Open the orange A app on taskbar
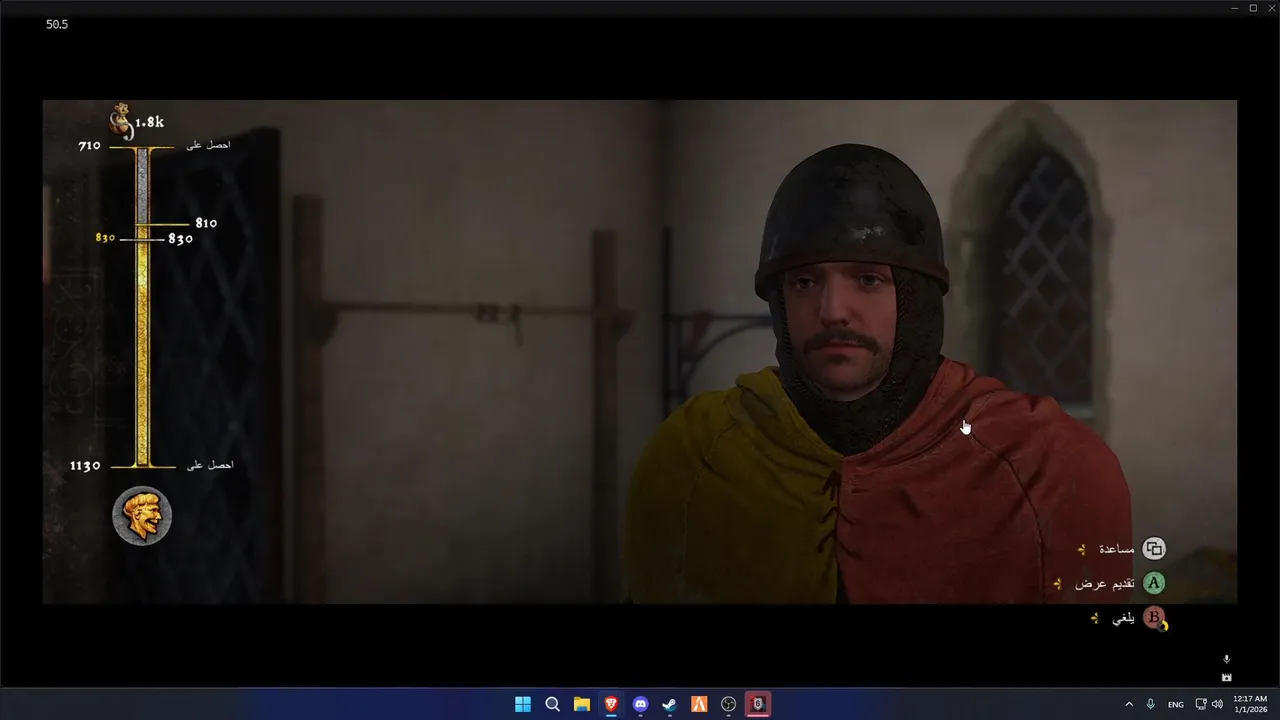The image size is (1280, 720). click(x=699, y=704)
